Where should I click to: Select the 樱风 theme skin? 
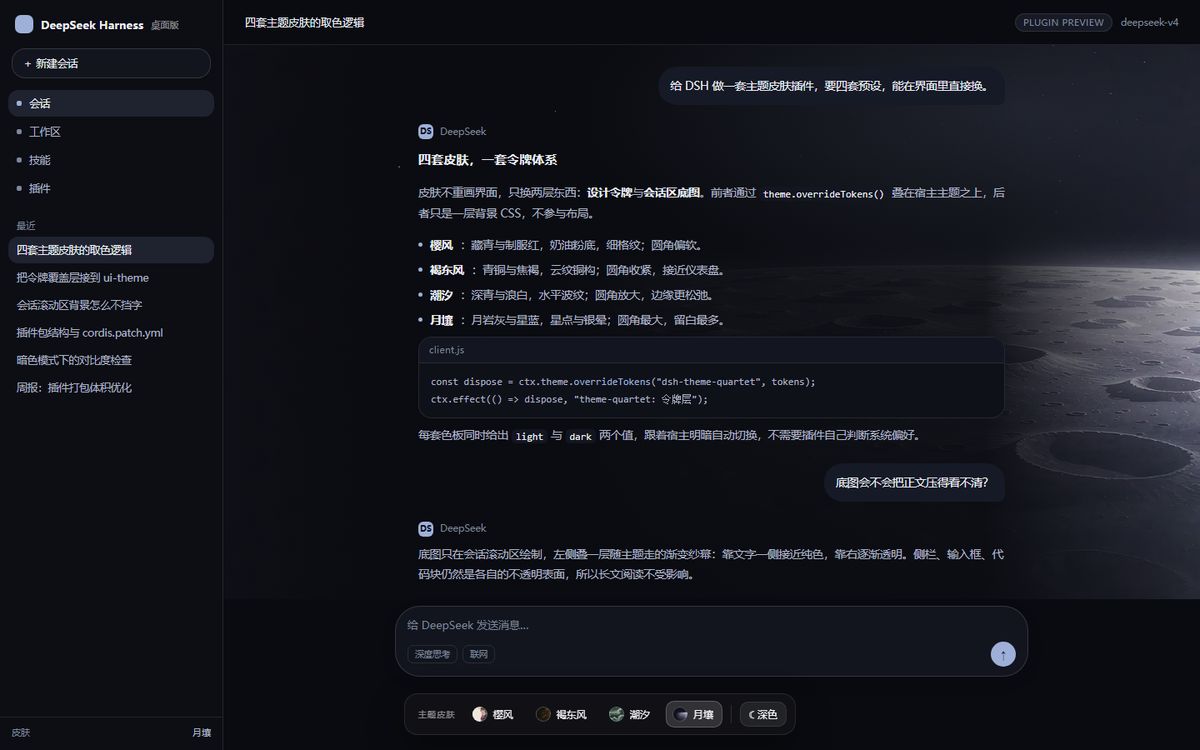click(493, 714)
